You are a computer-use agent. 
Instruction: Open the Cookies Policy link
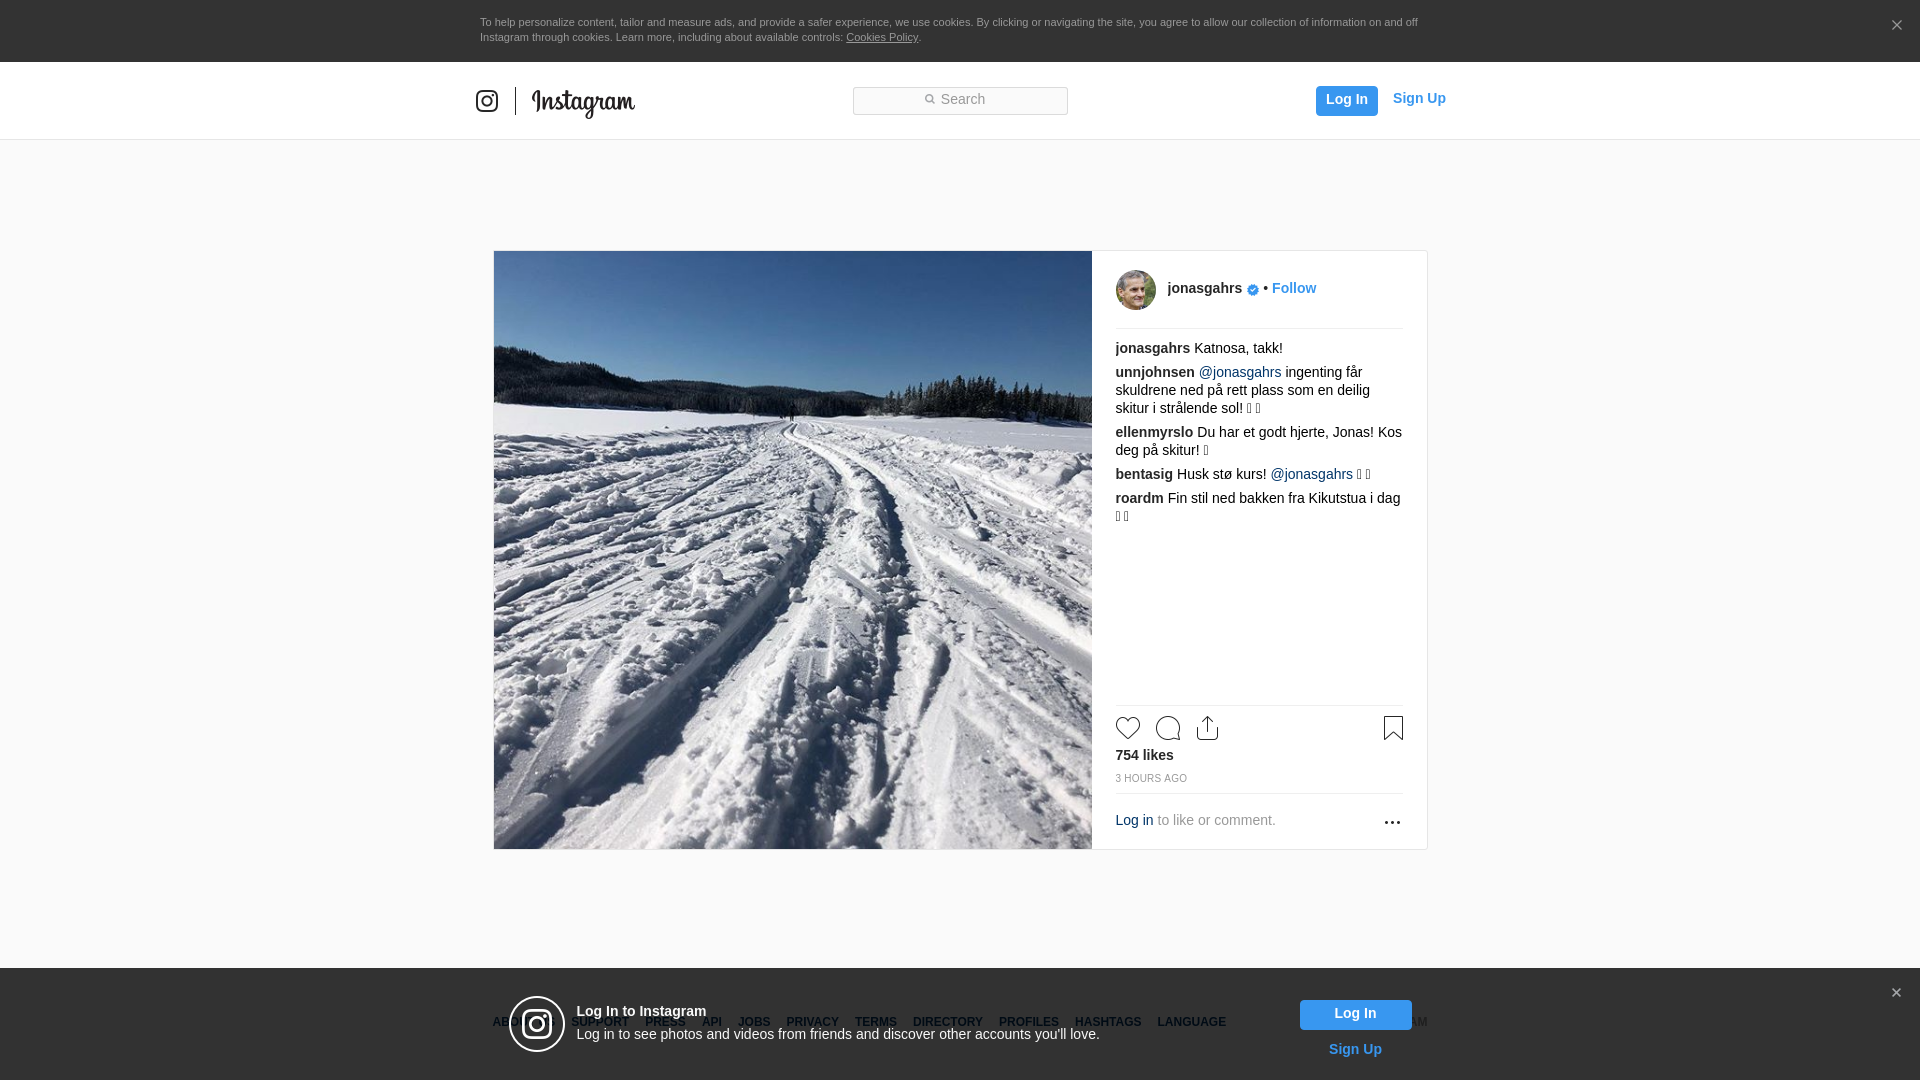[x=881, y=37]
